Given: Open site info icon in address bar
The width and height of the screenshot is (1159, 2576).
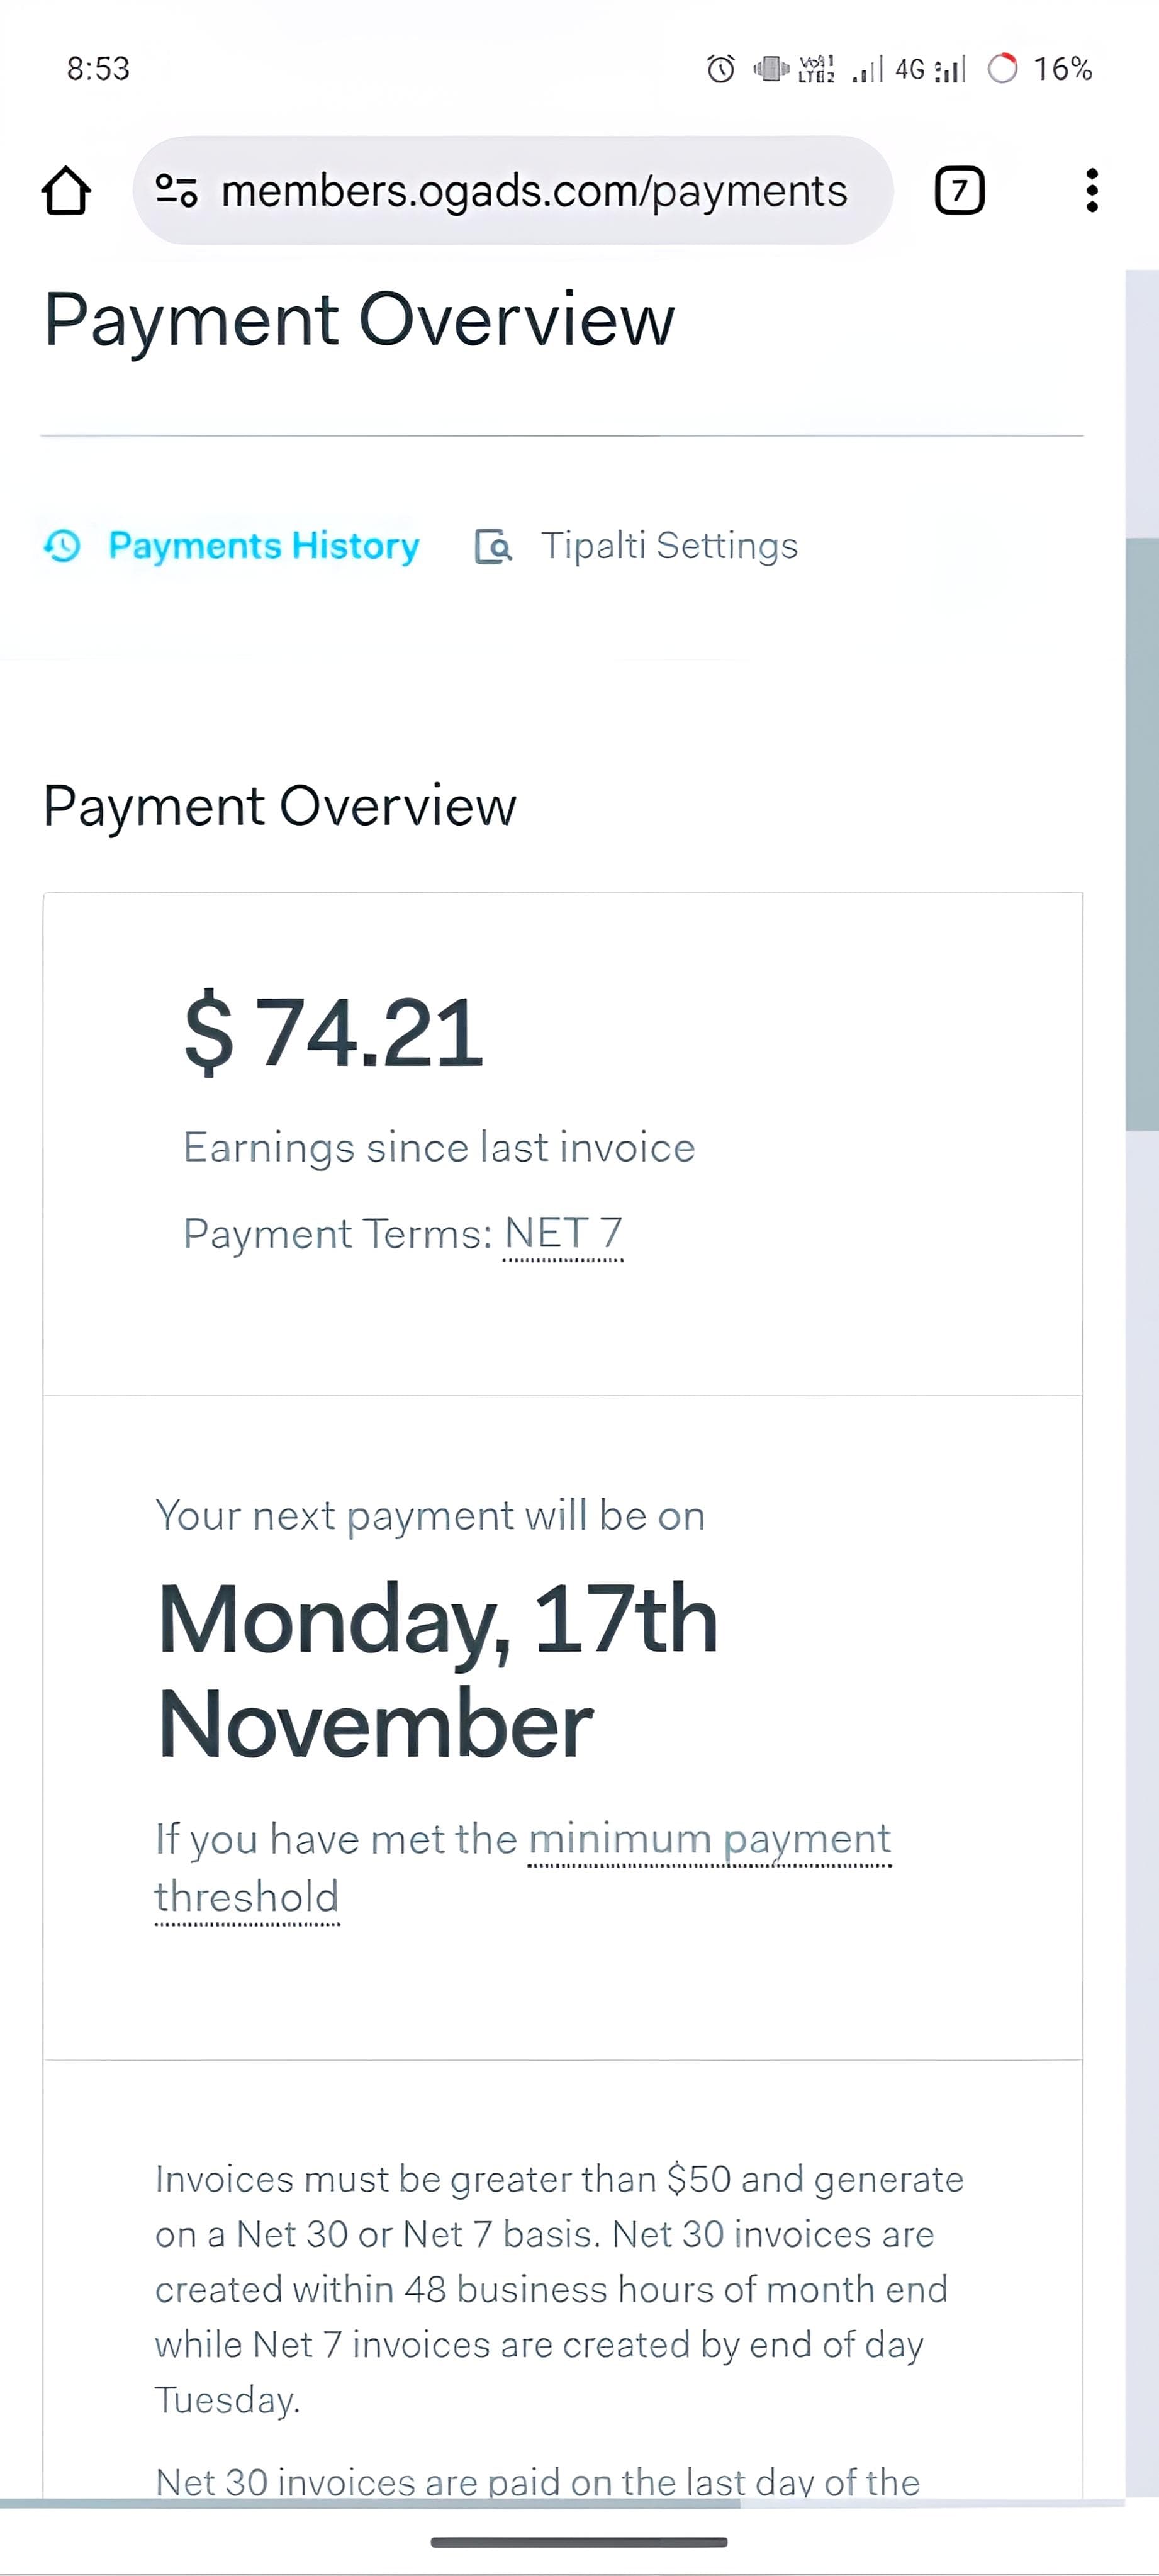Looking at the screenshot, I should coord(177,190).
